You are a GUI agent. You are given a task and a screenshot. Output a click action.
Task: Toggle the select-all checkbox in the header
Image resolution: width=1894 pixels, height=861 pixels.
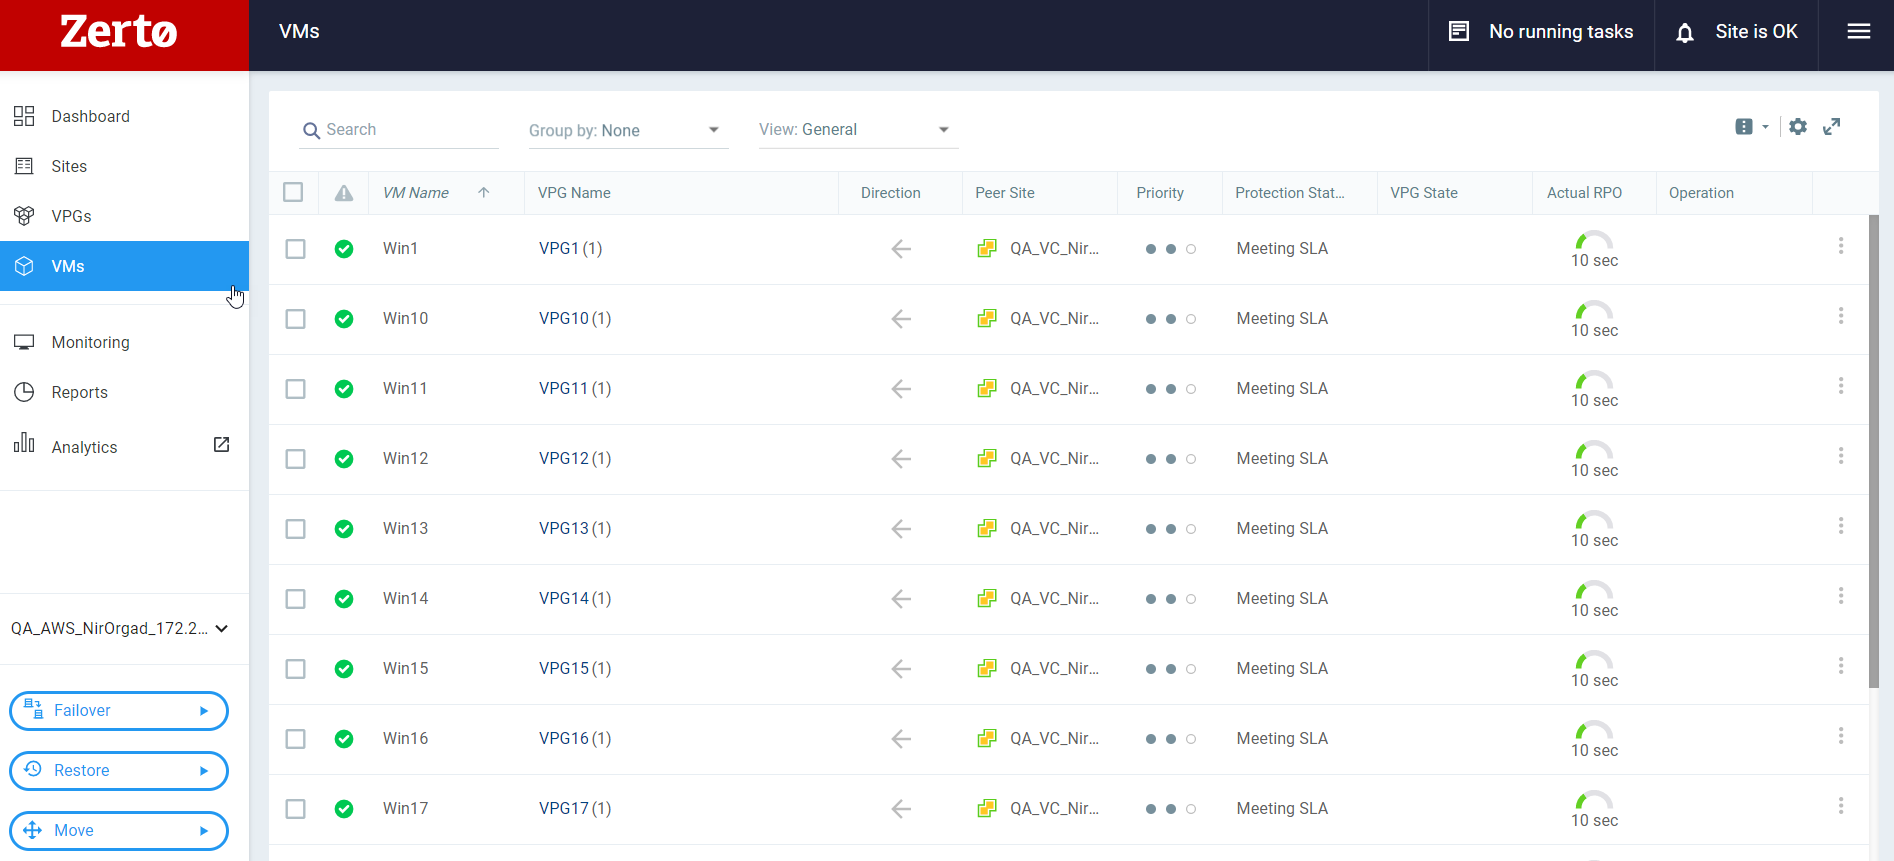[293, 192]
